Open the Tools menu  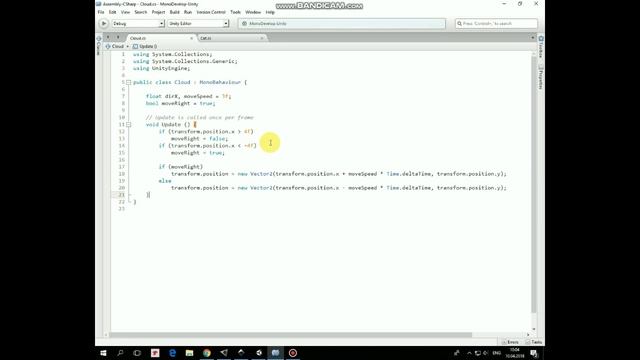pos(236,12)
